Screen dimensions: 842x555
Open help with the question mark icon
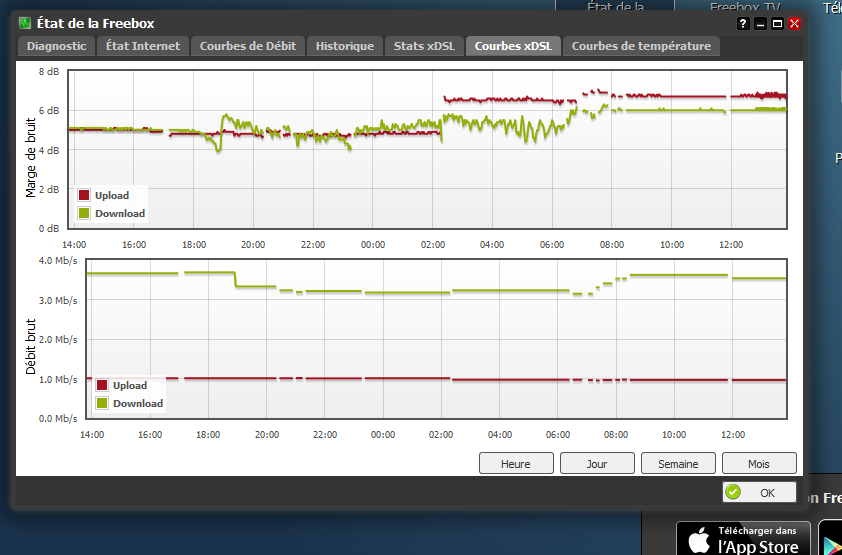pos(743,24)
